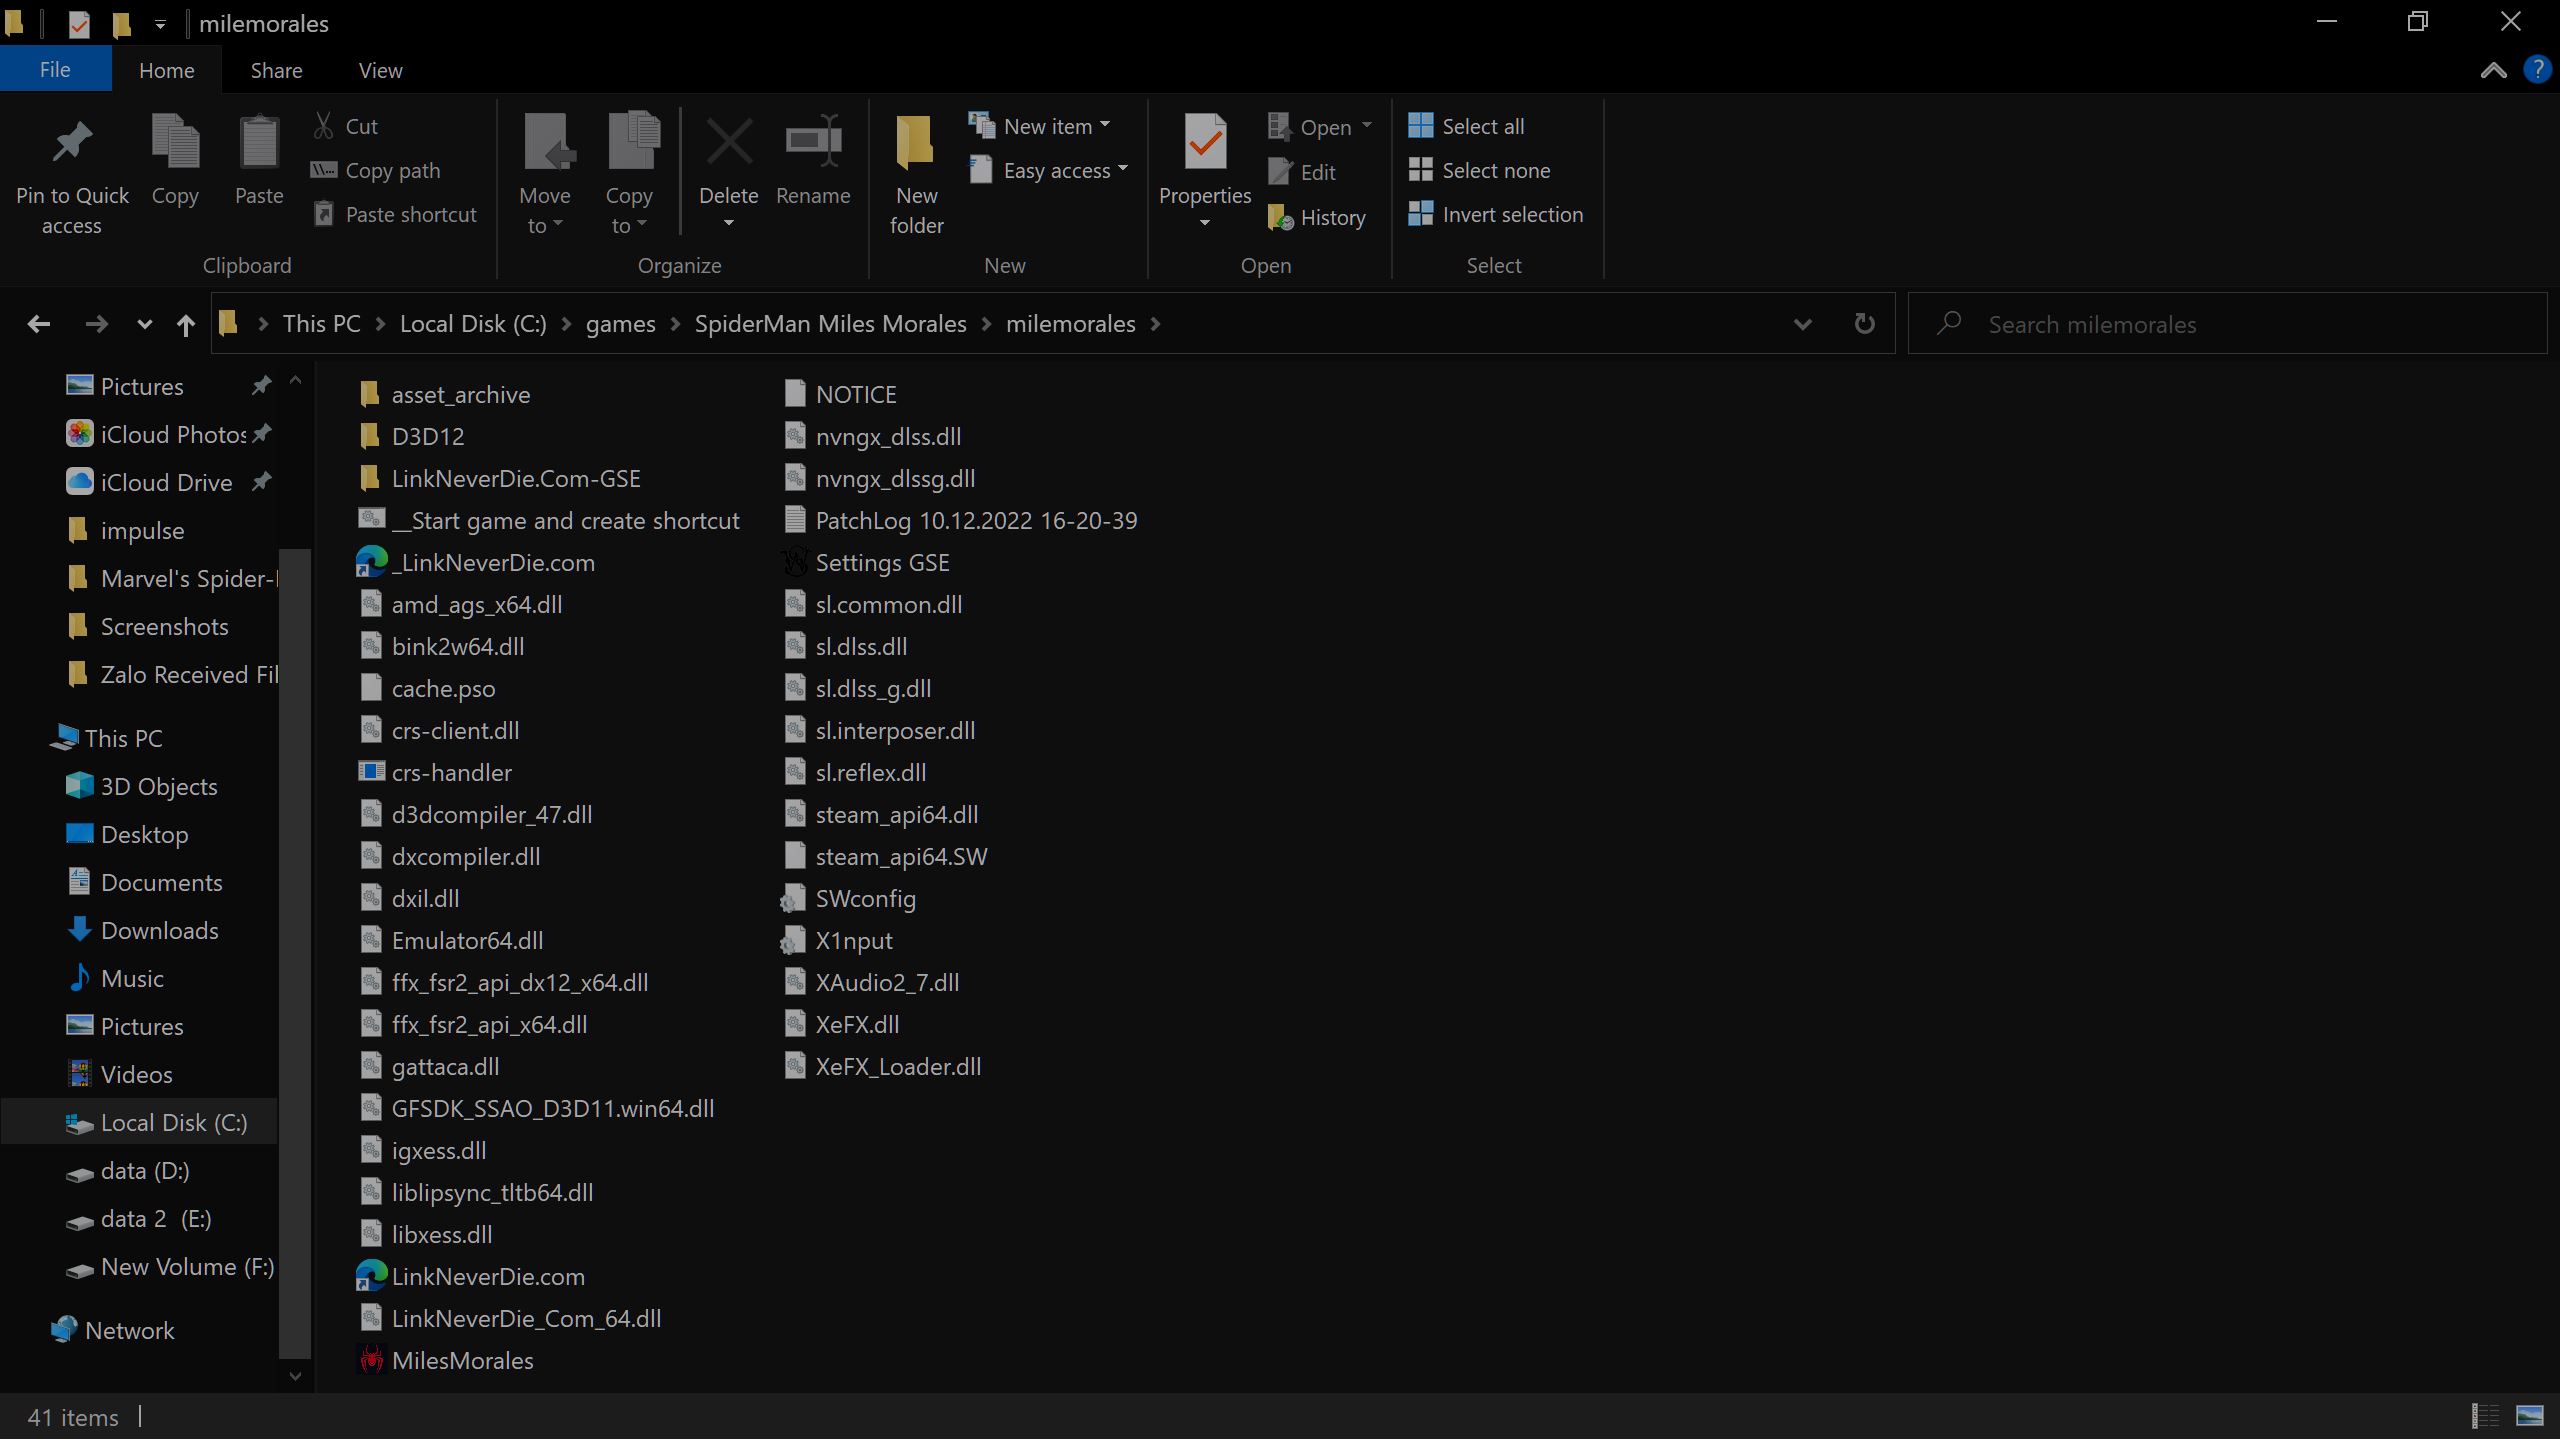The height and width of the screenshot is (1439, 2560).
Task: Click the Refresh button beside the address bar
Action: tap(1864, 324)
